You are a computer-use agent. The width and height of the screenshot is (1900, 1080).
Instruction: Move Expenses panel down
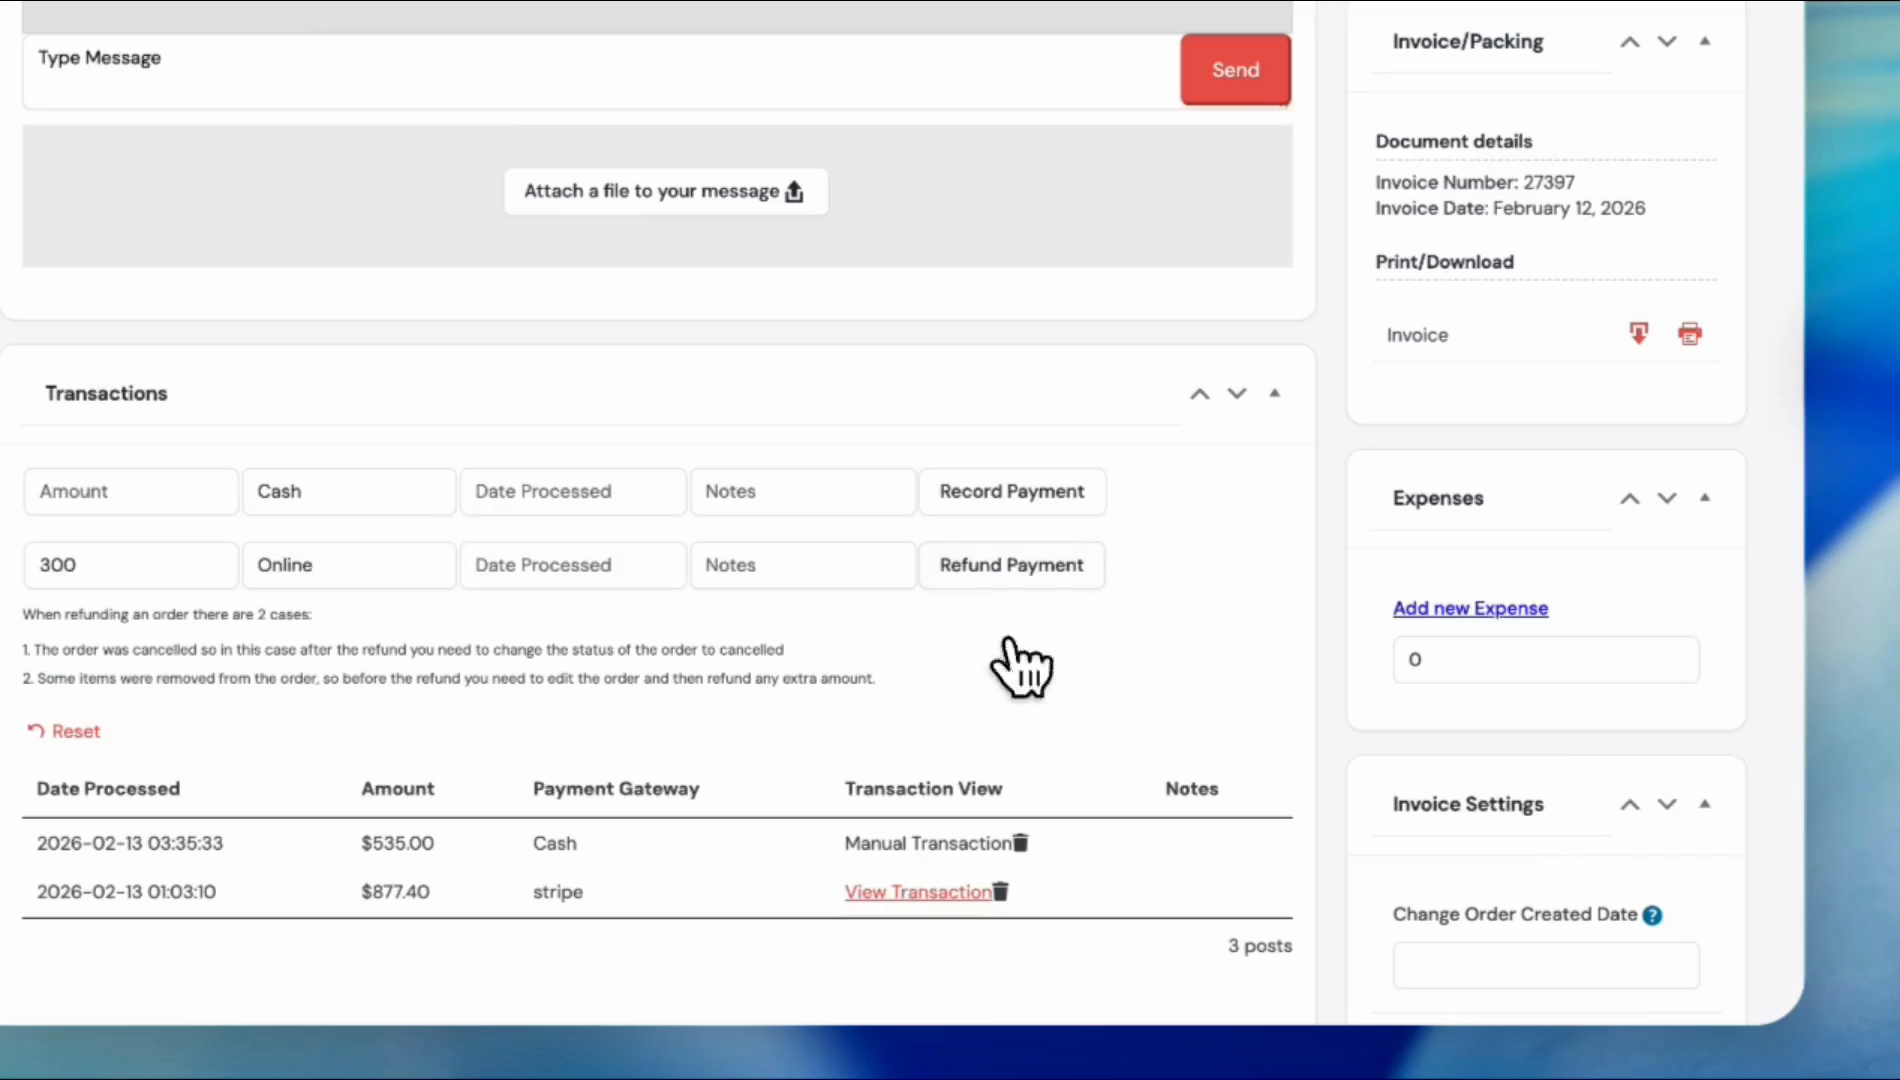click(x=1667, y=498)
